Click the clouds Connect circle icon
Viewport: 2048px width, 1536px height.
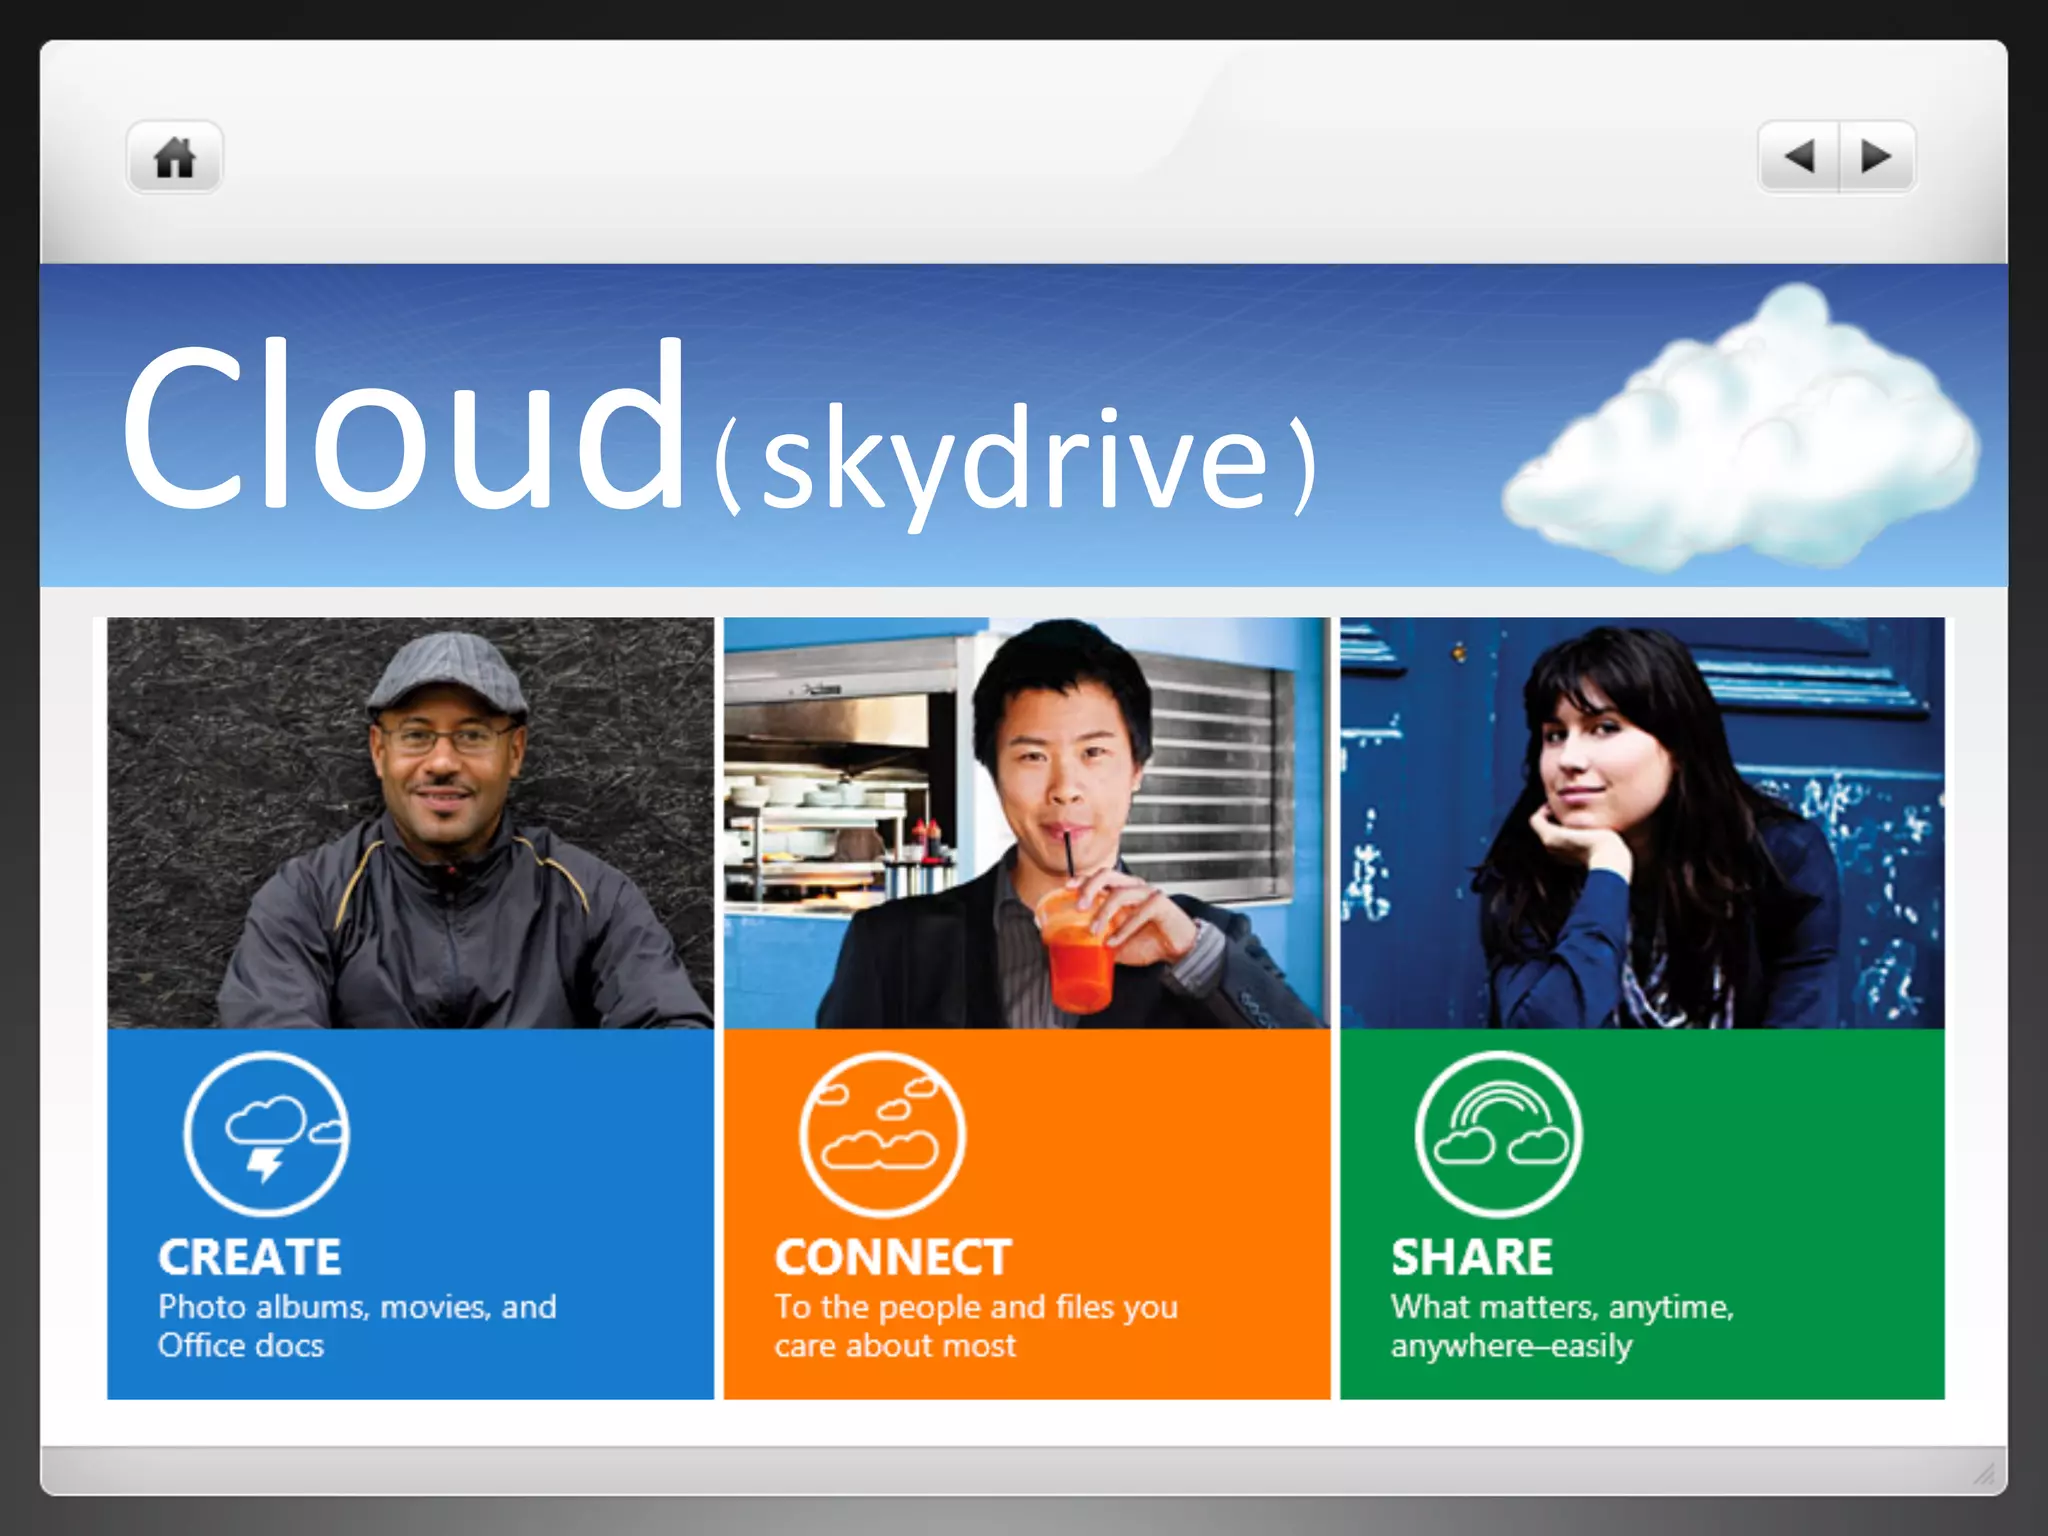pos(882,1133)
